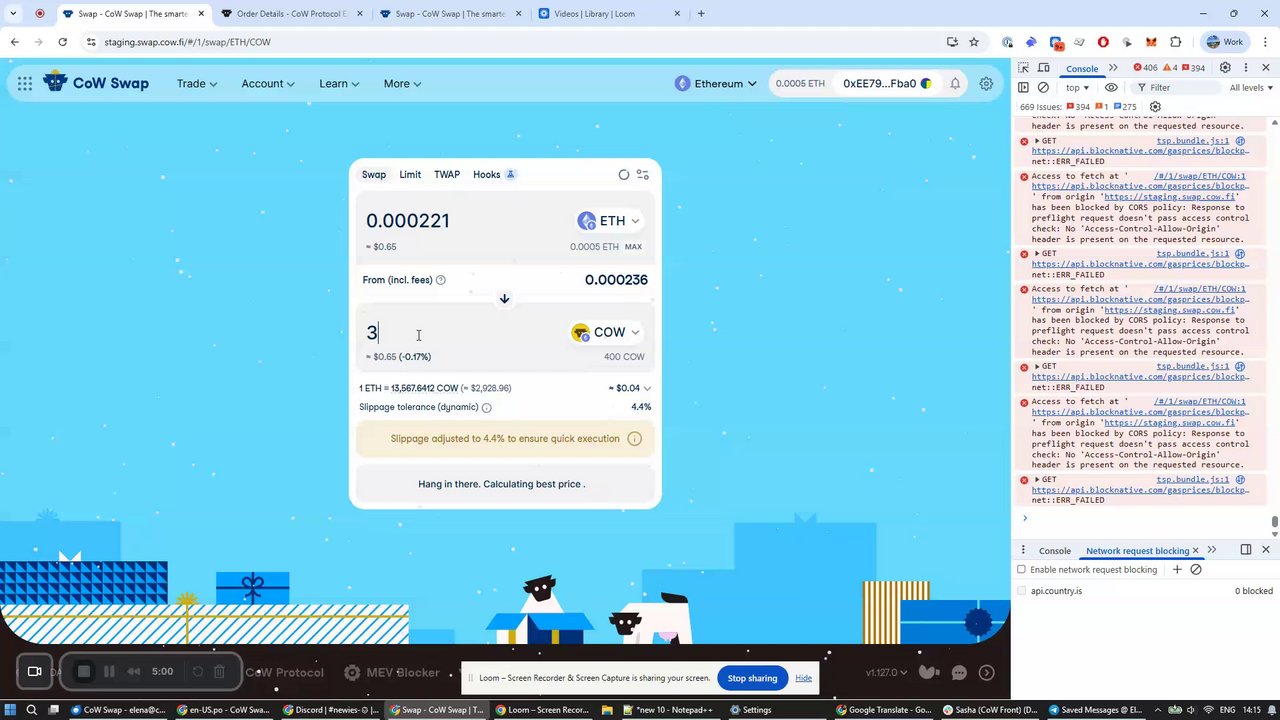
Task: Open All levels log filter dropdown
Action: point(1252,88)
